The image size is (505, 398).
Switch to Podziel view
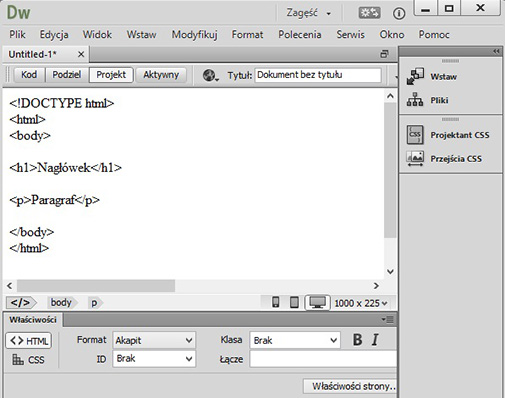pyautogui.click(x=67, y=75)
